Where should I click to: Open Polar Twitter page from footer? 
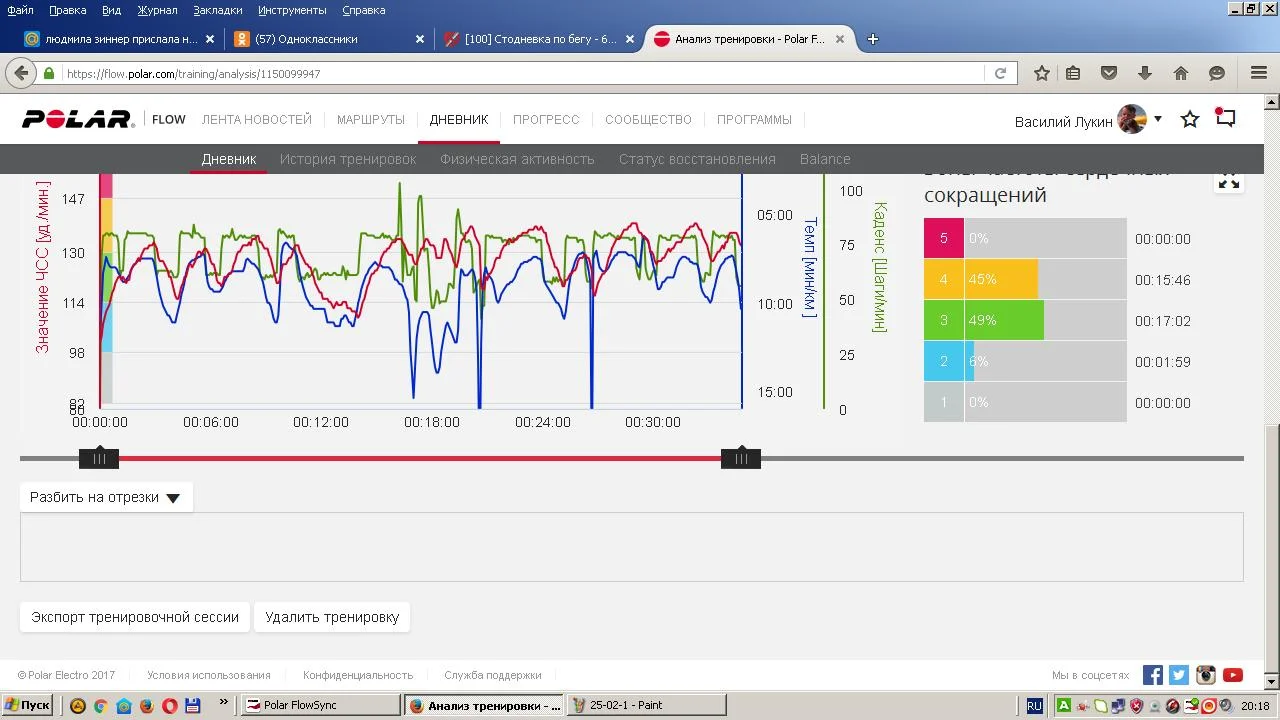tap(1179, 675)
